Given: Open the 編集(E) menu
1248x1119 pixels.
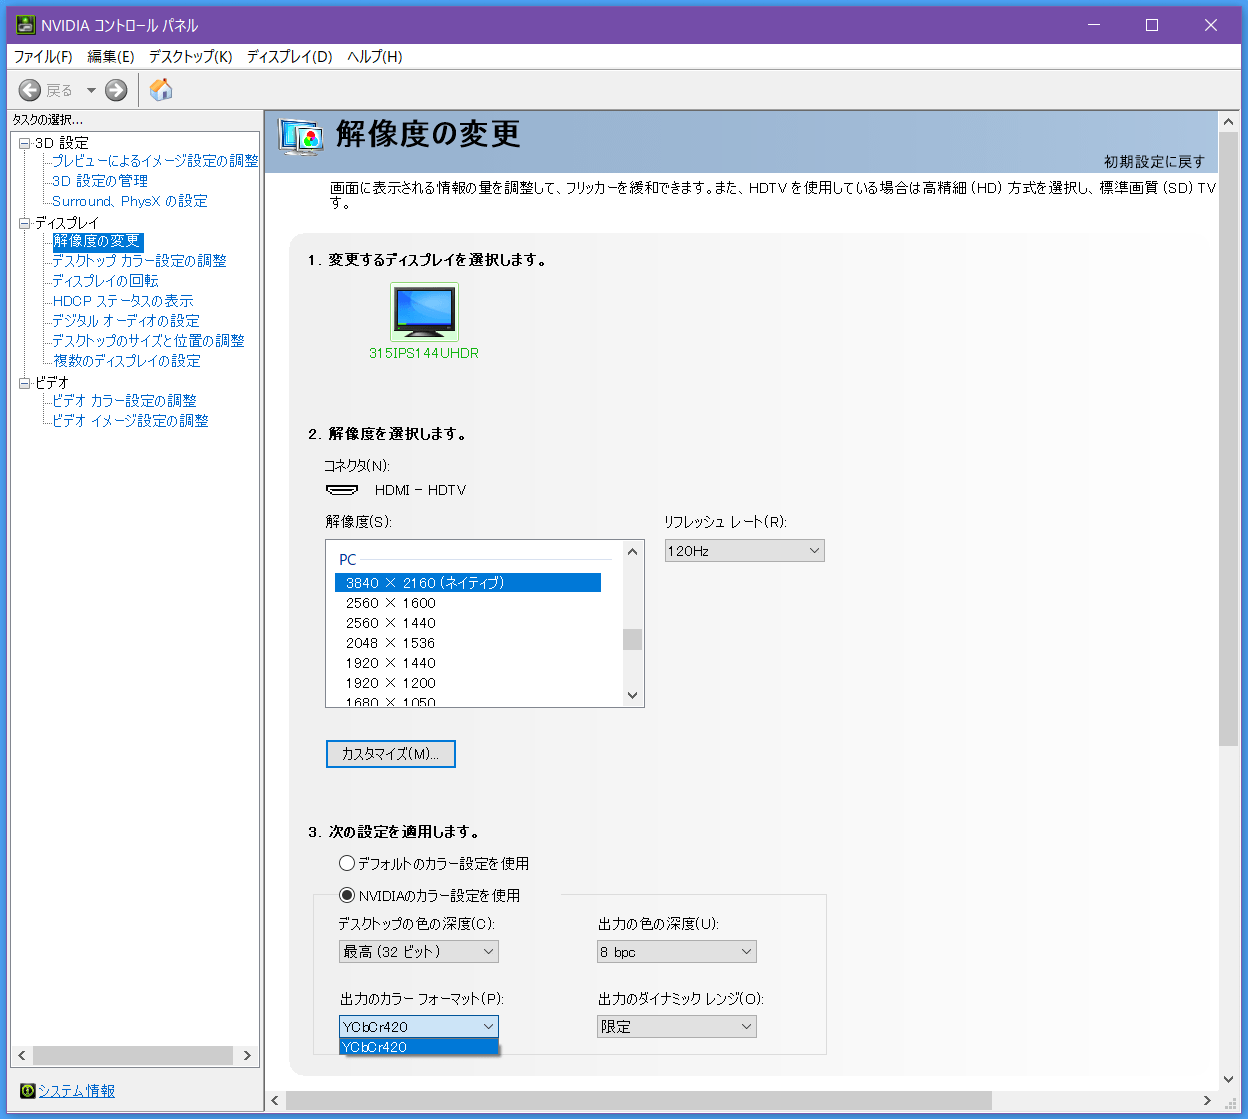Looking at the screenshot, I should click(x=111, y=57).
